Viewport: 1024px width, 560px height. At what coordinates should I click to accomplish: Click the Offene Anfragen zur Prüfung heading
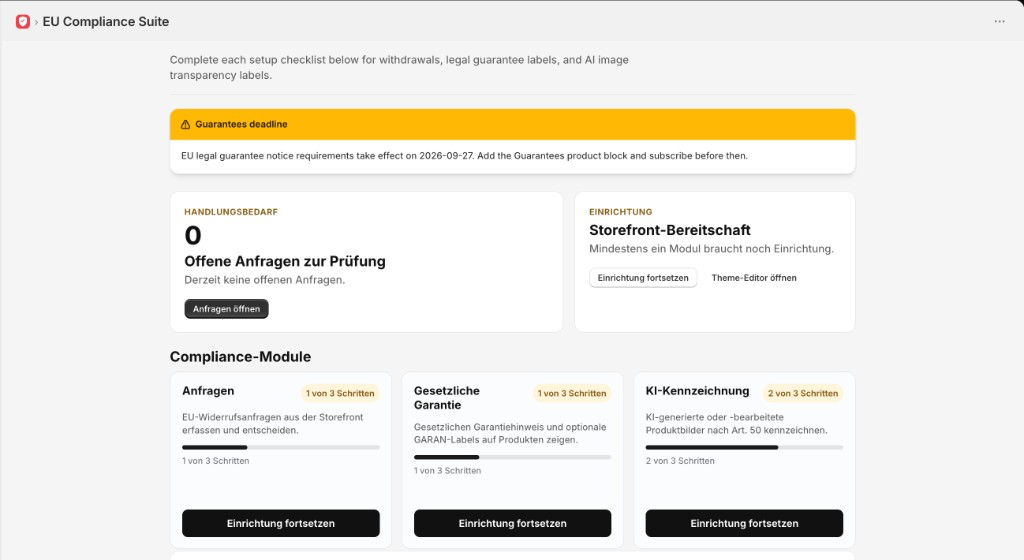point(285,261)
